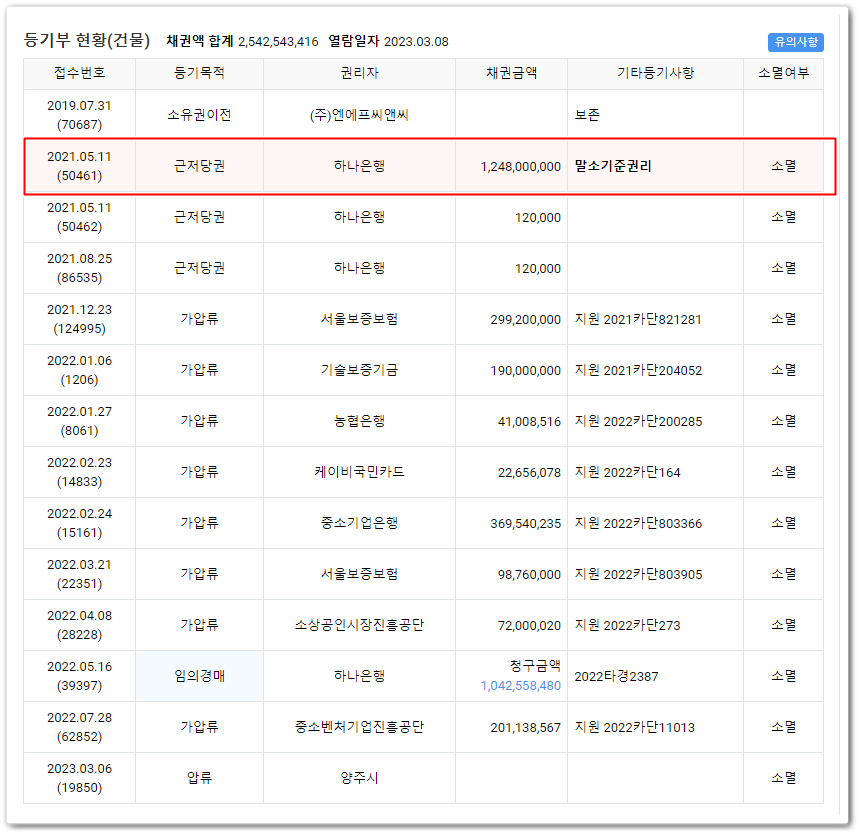Click receipt number 2022.01.06 (1206)

80,370
